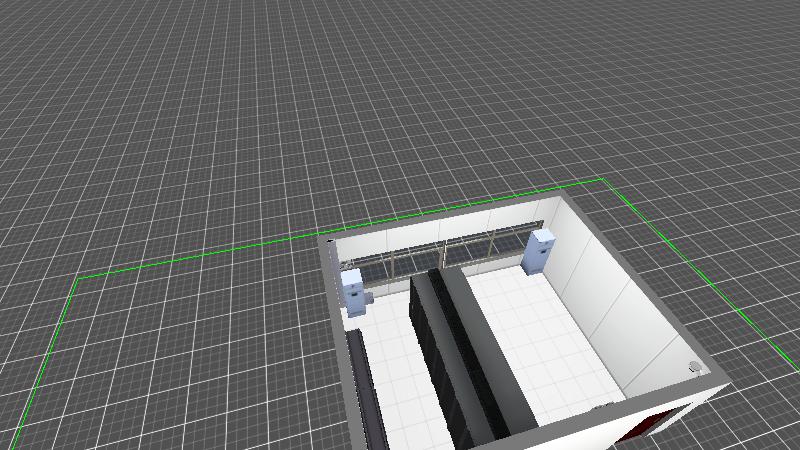800x450 pixels.
Task: Click the glass window panels on back wall
Action: pyautogui.click(x=440, y=256)
